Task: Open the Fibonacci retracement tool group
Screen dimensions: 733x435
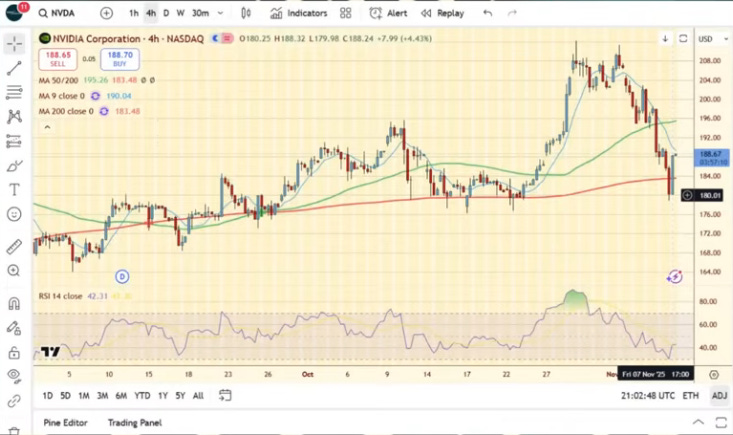Action: coord(14,92)
